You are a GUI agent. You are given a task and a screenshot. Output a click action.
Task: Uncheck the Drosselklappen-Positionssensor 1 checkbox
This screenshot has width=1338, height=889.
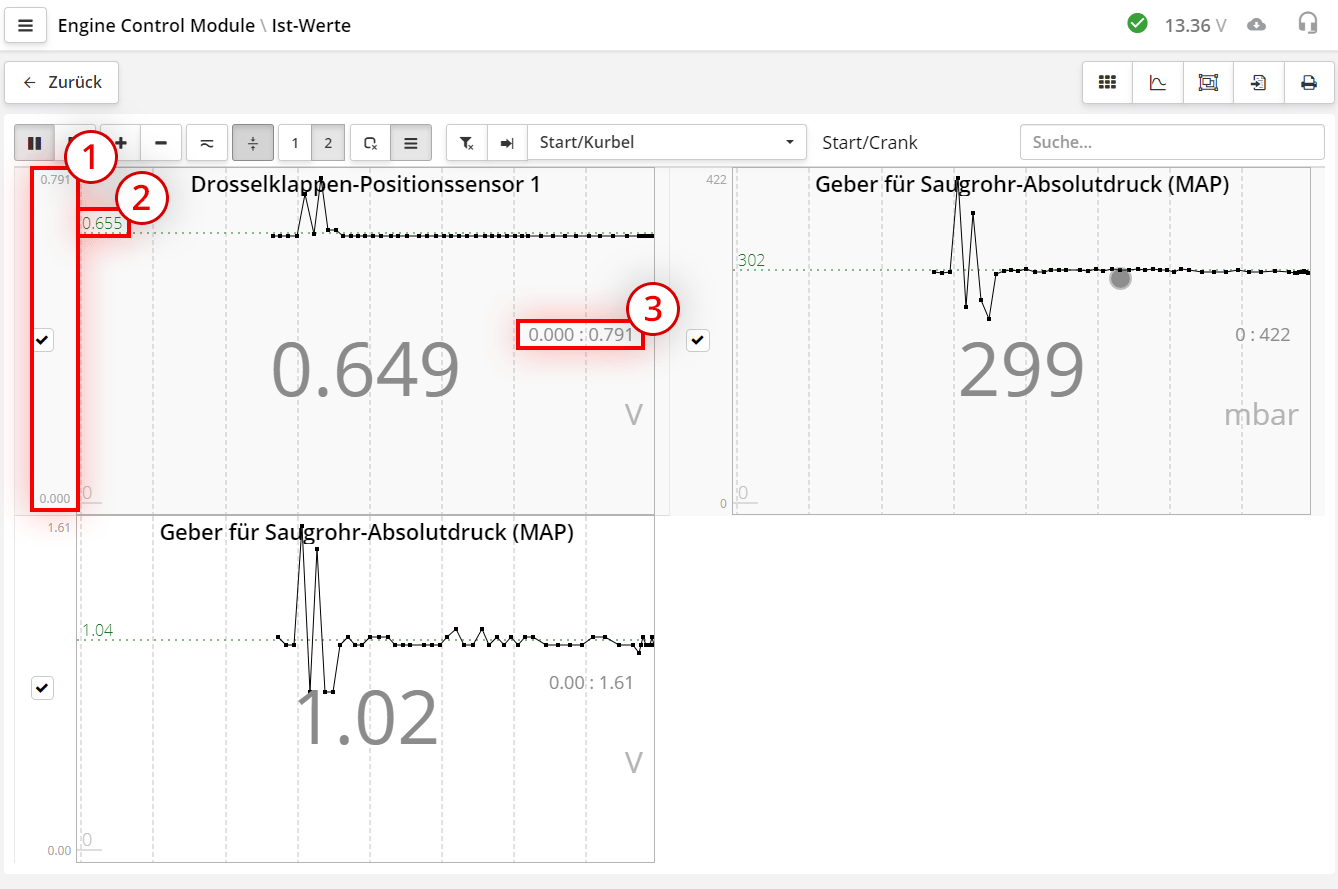point(42,341)
